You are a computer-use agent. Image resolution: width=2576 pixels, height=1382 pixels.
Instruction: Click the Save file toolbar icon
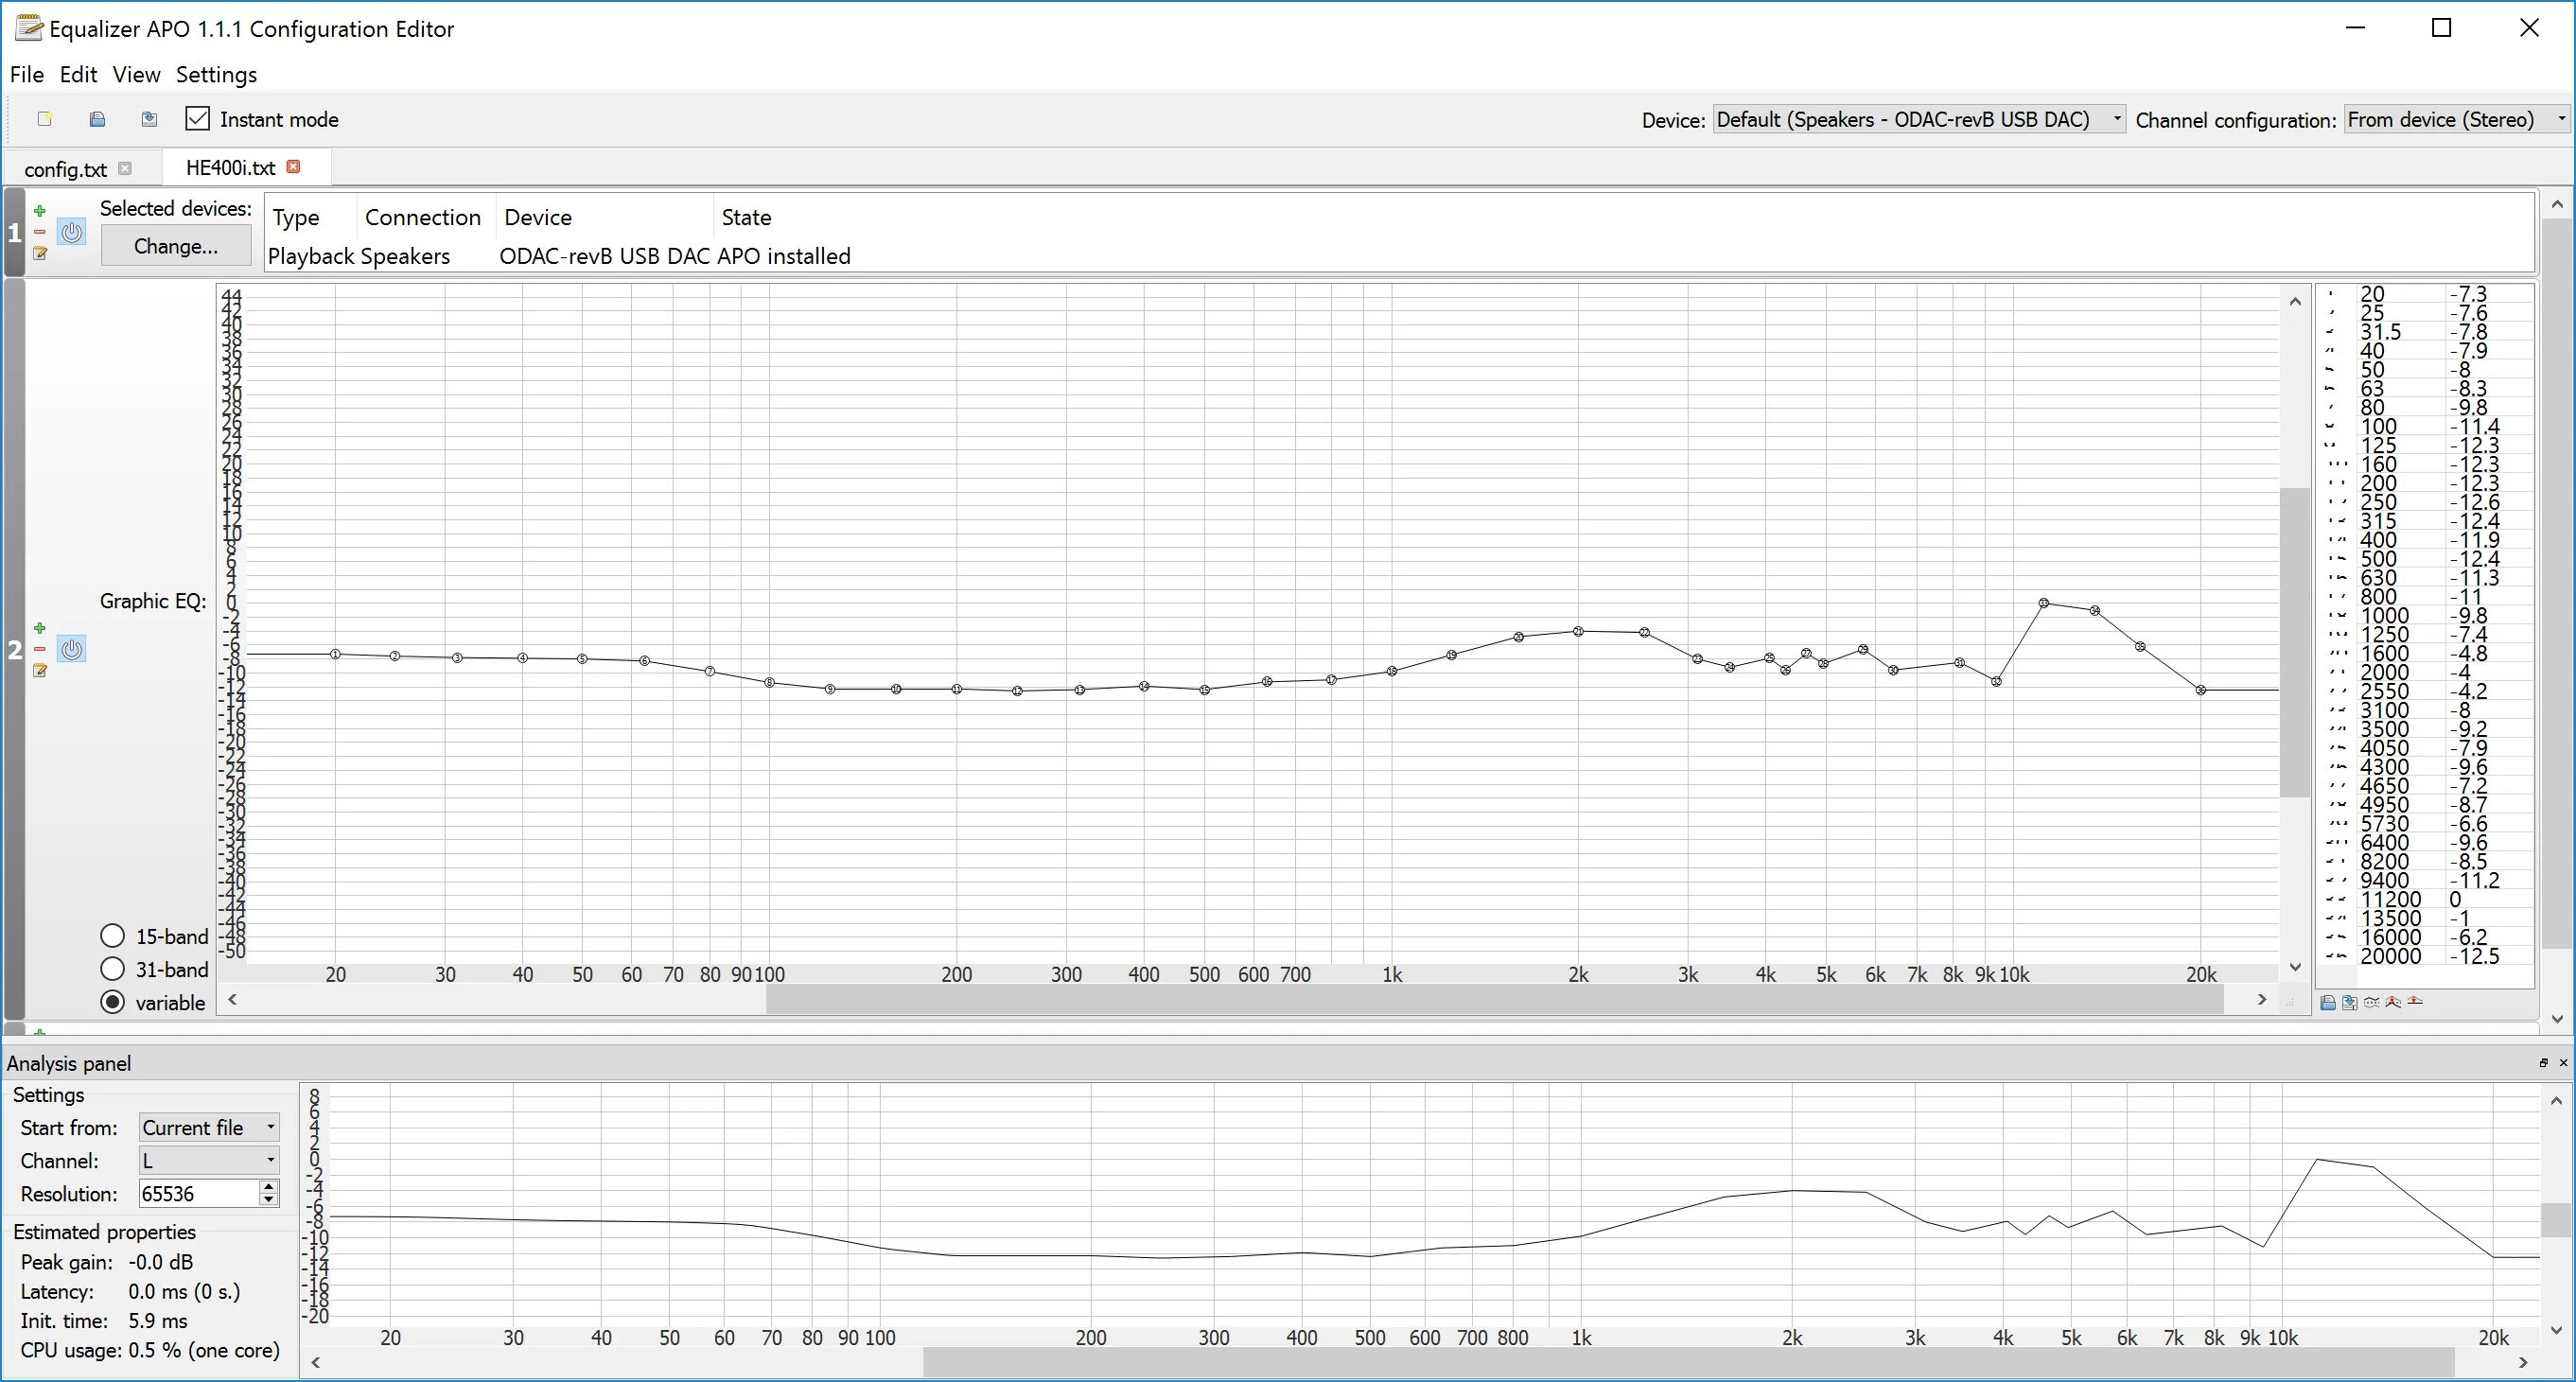149,119
